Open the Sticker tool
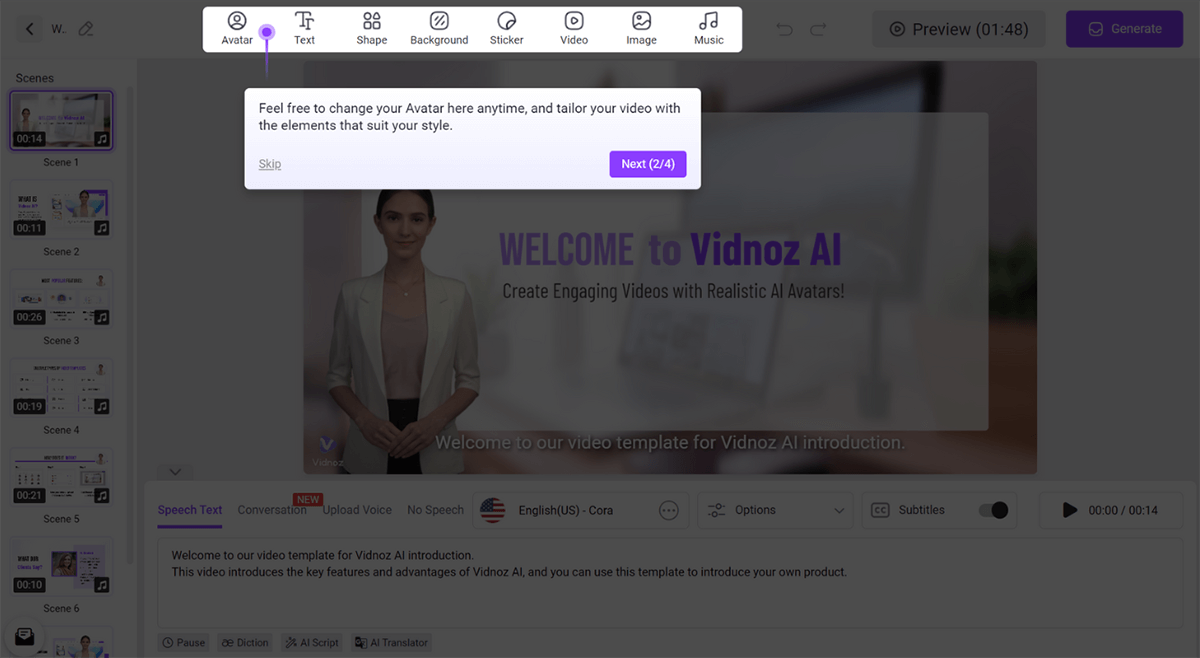The width and height of the screenshot is (1200, 658). [506, 29]
